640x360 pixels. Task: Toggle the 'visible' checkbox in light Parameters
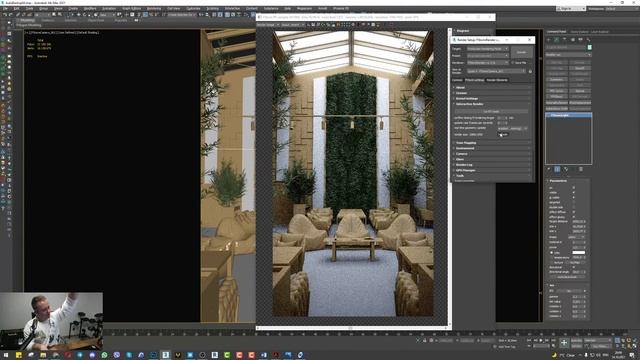tap(574, 193)
